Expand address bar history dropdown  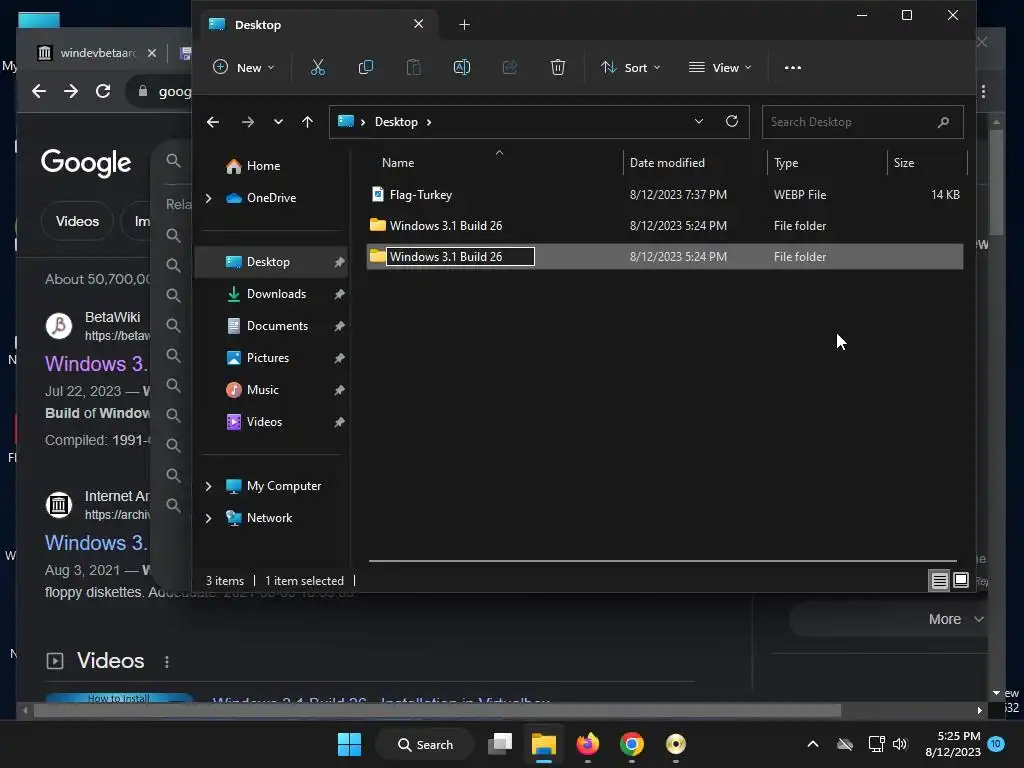[699, 121]
